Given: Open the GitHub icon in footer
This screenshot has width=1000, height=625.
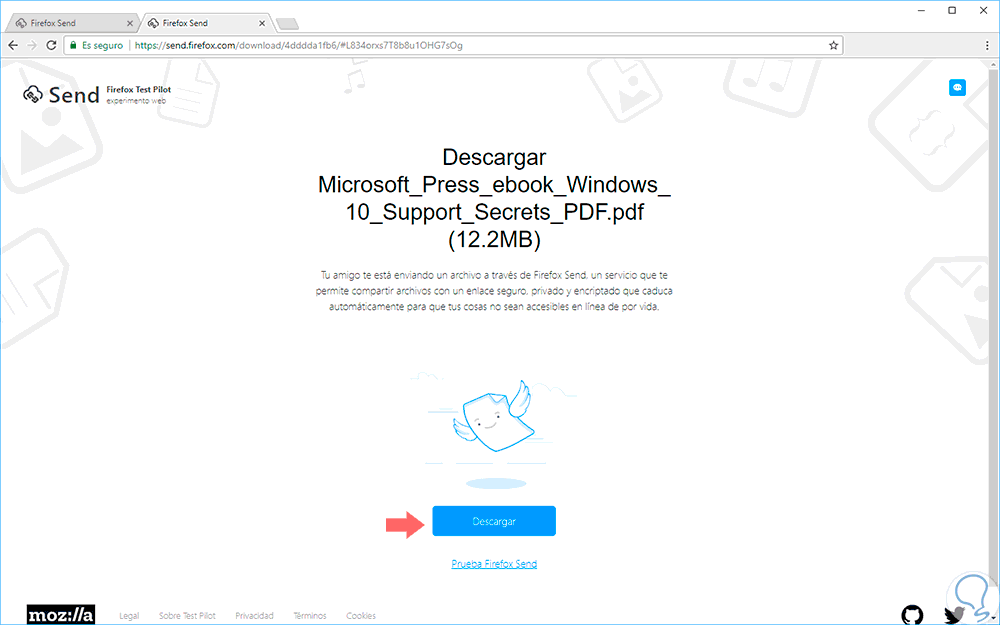Looking at the screenshot, I should (x=912, y=615).
